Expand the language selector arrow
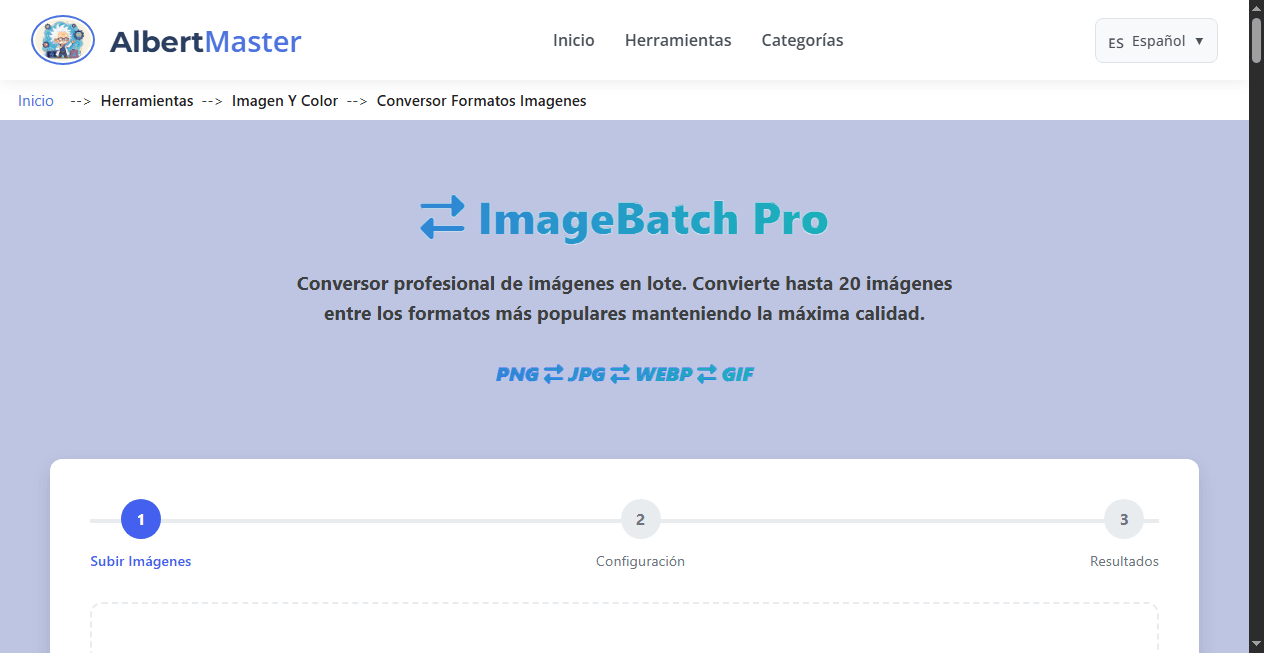This screenshot has height=653, width=1264. pyautogui.click(x=1197, y=41)
